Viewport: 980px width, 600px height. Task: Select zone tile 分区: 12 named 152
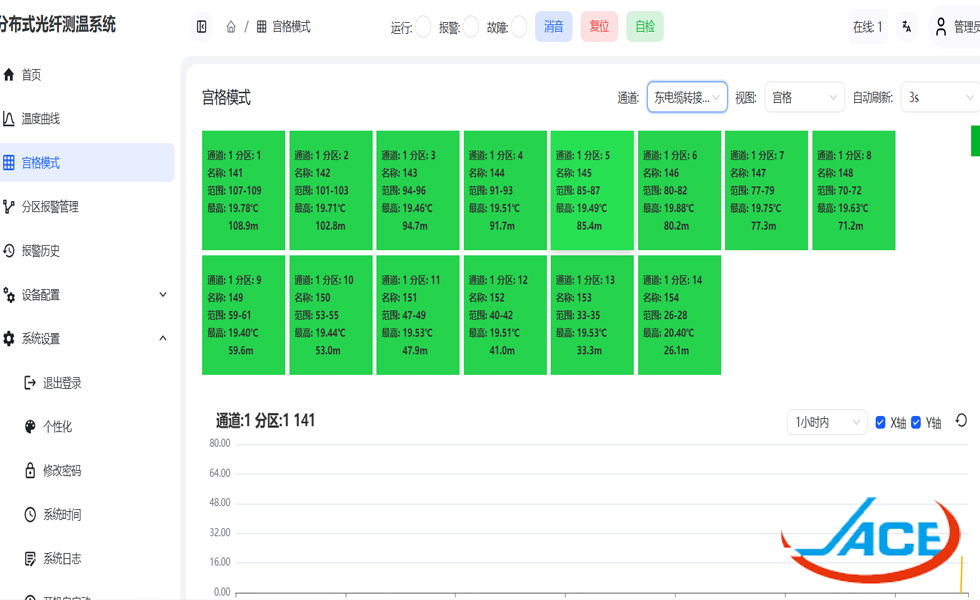pos(506,315)
